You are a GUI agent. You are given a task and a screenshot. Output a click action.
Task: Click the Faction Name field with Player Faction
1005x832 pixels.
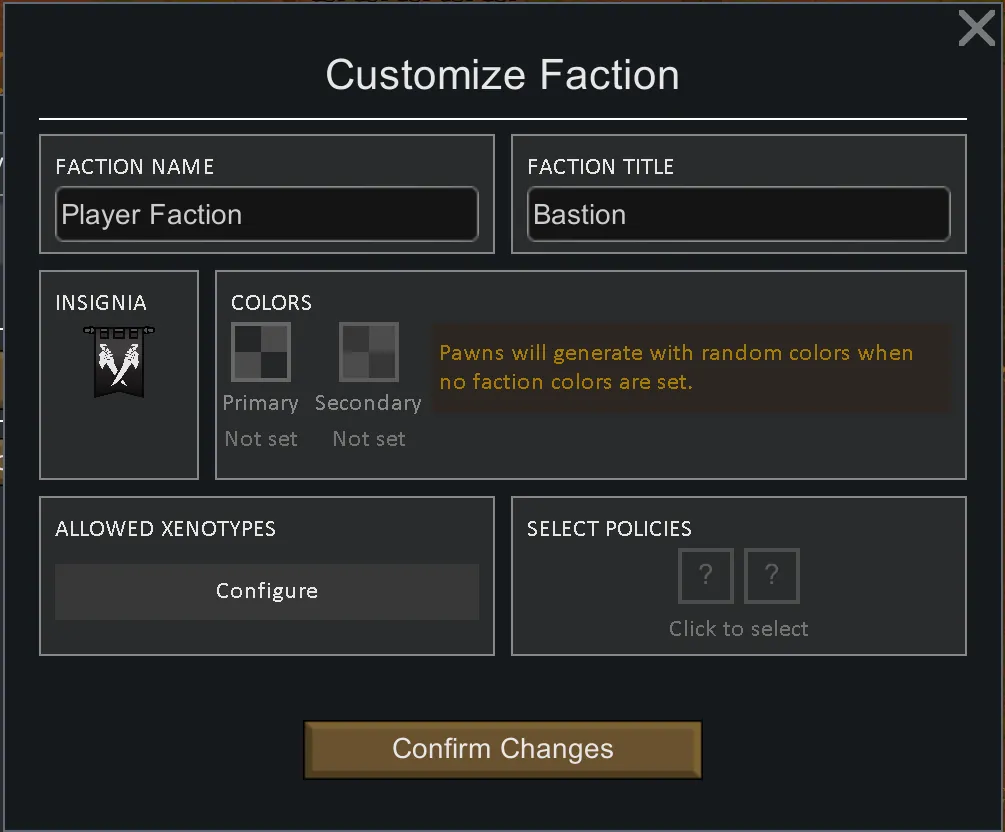[267, 214]
